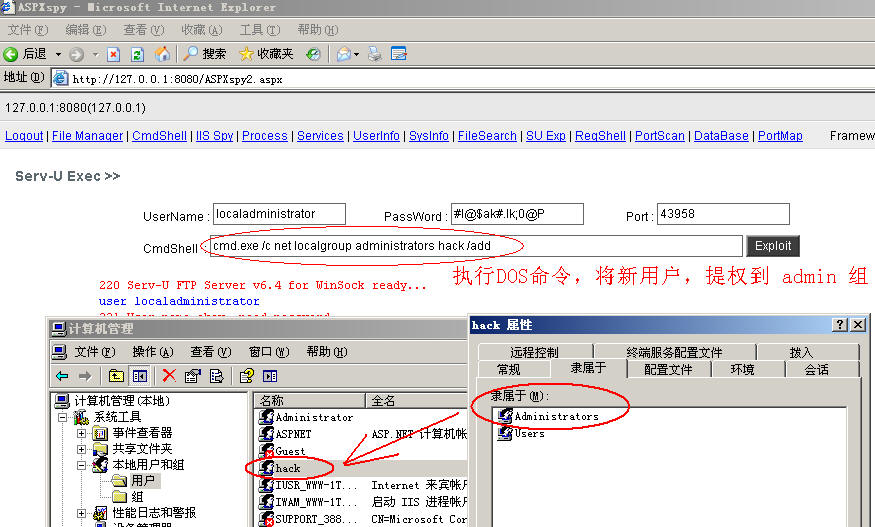Click the Computer Management back arrow icon
This screenshot has height=527, width=875.
(62, 376)
